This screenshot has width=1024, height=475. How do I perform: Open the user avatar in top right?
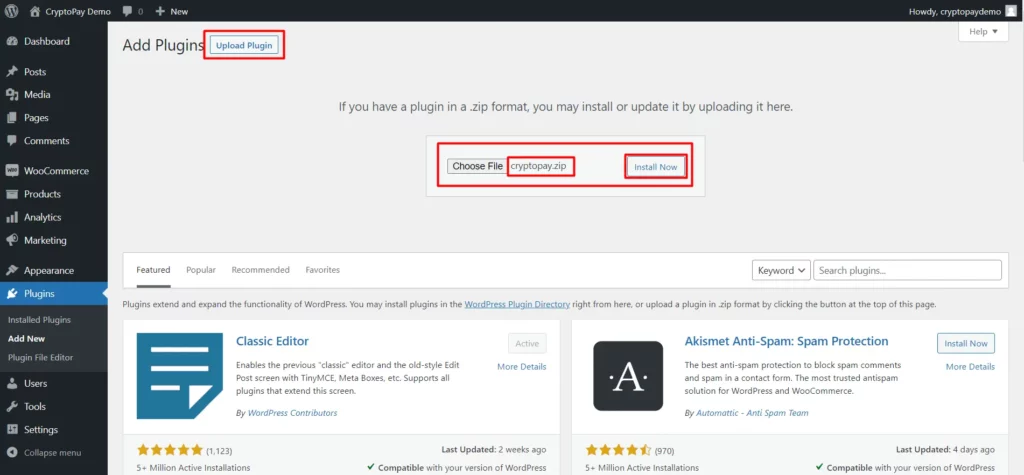[x=1011, y=11]
